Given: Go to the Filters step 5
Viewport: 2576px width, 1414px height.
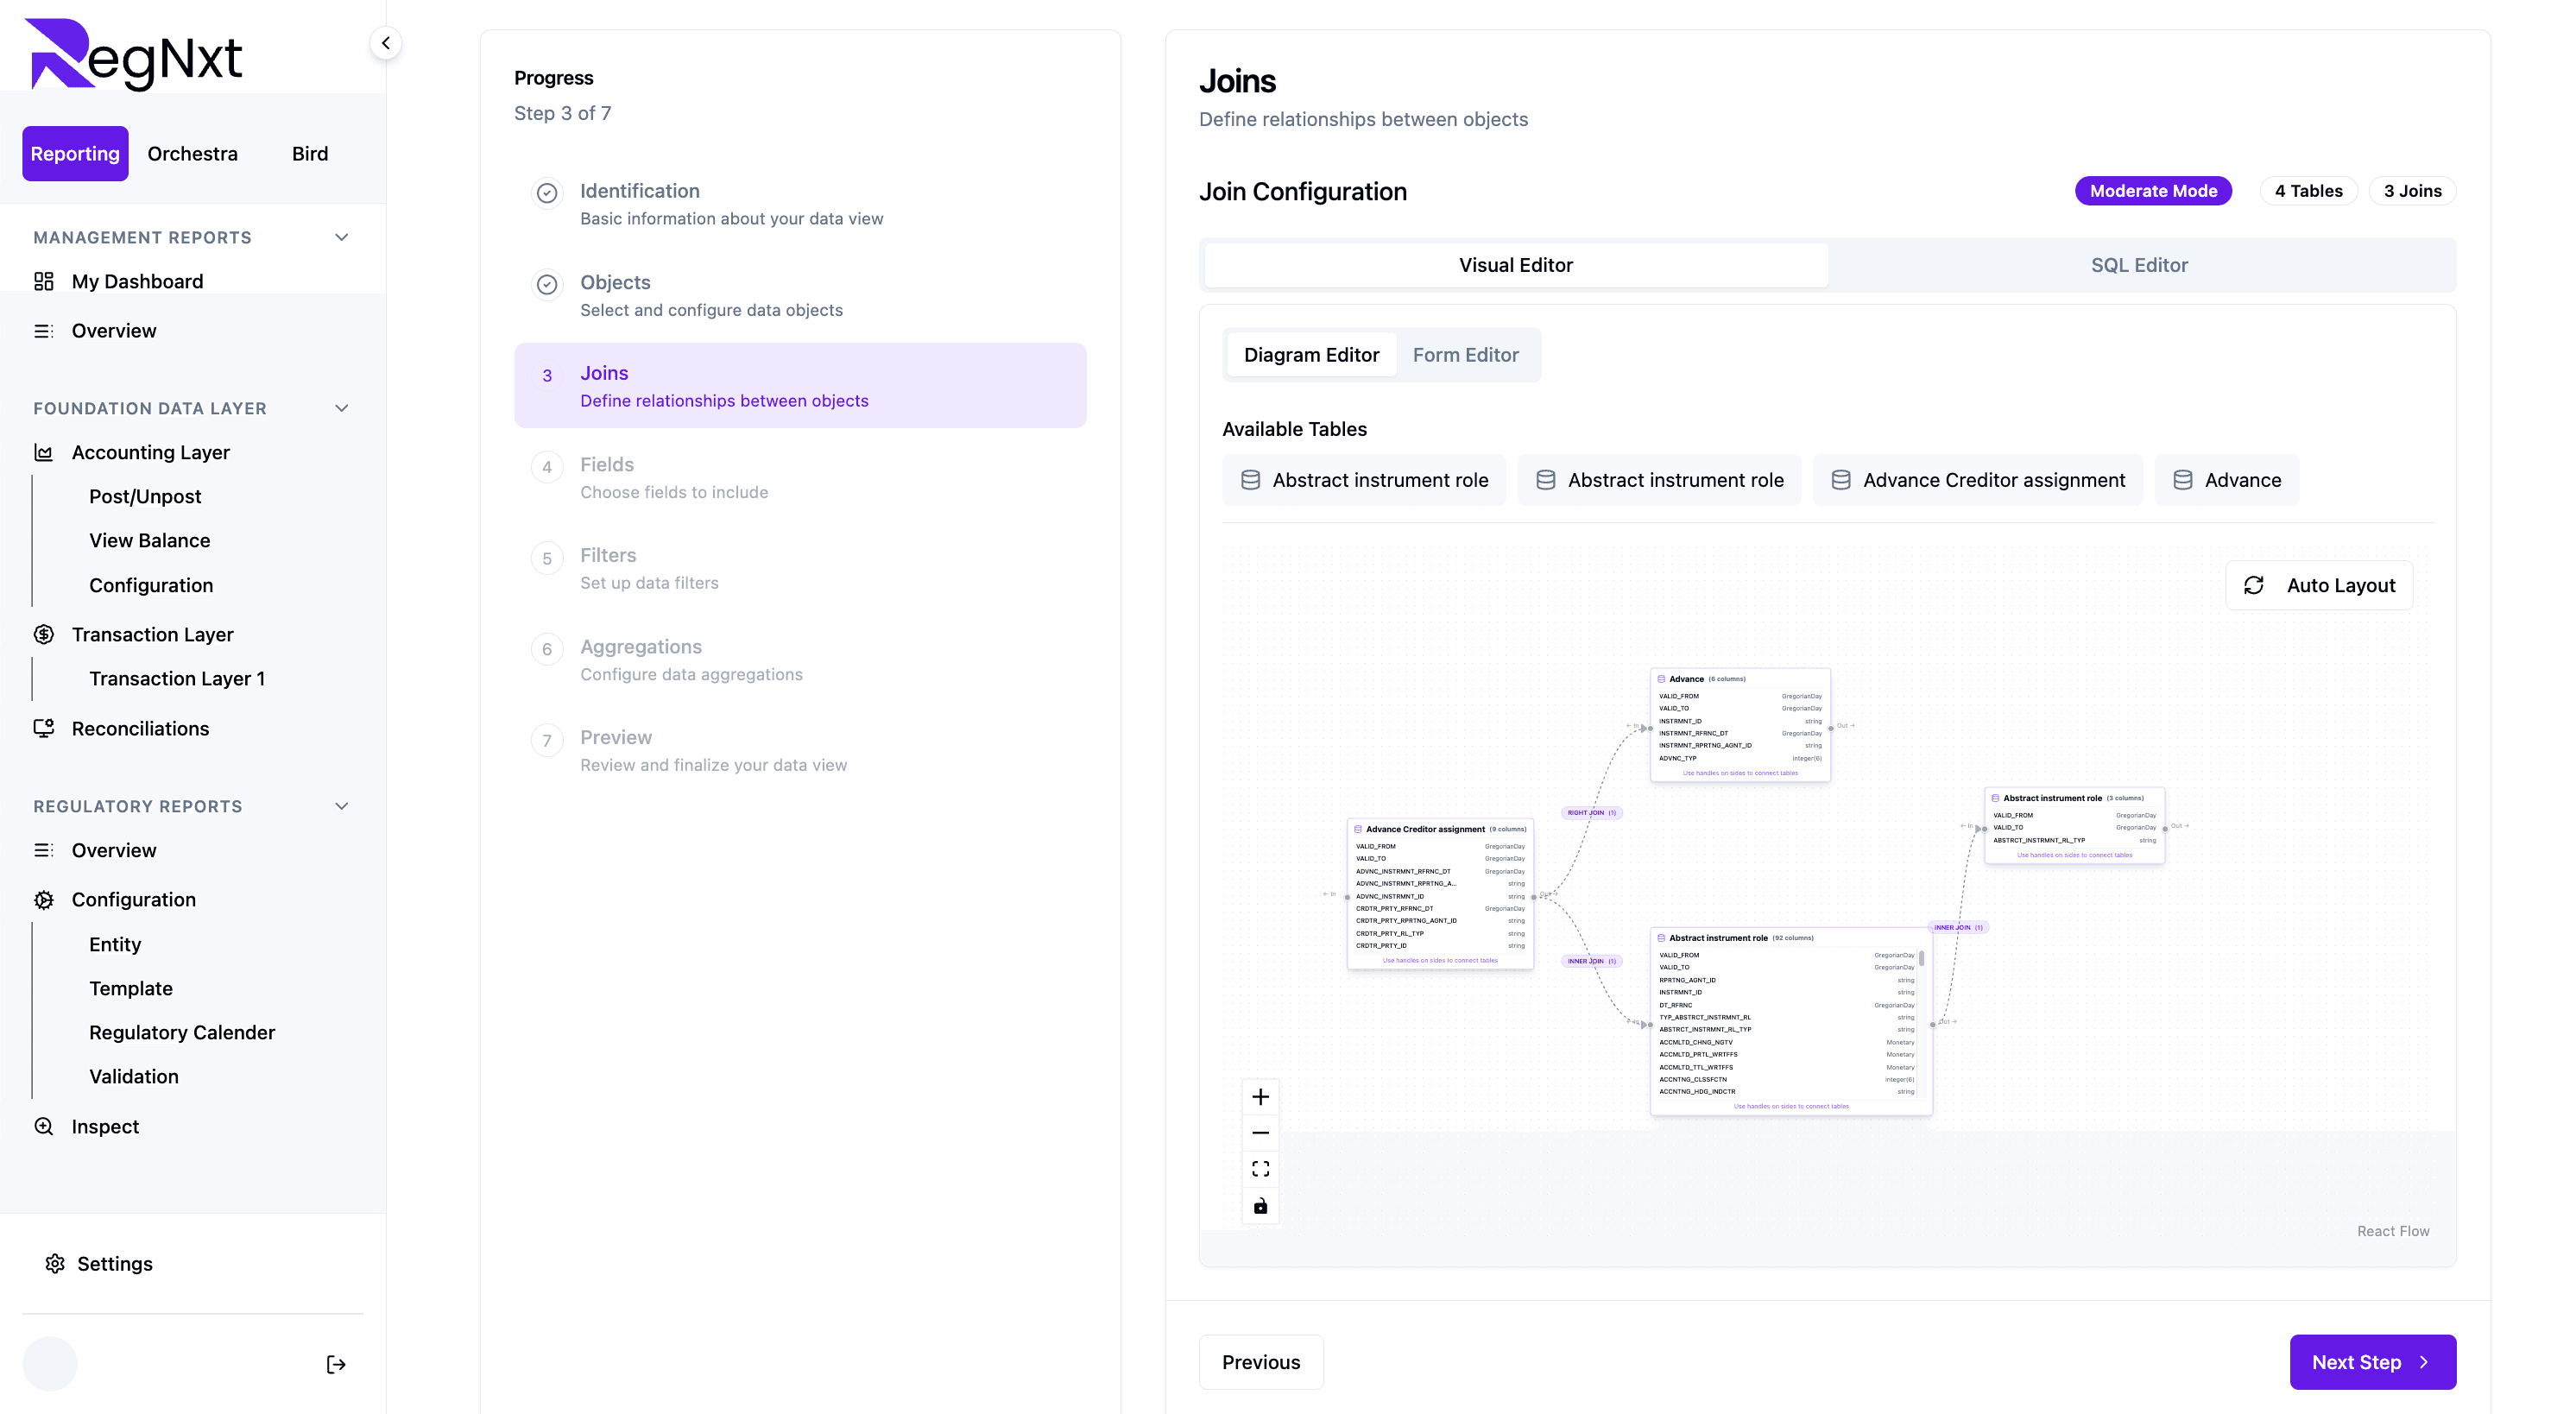Looking at the screenshot, I should click(x=800, y=568).
